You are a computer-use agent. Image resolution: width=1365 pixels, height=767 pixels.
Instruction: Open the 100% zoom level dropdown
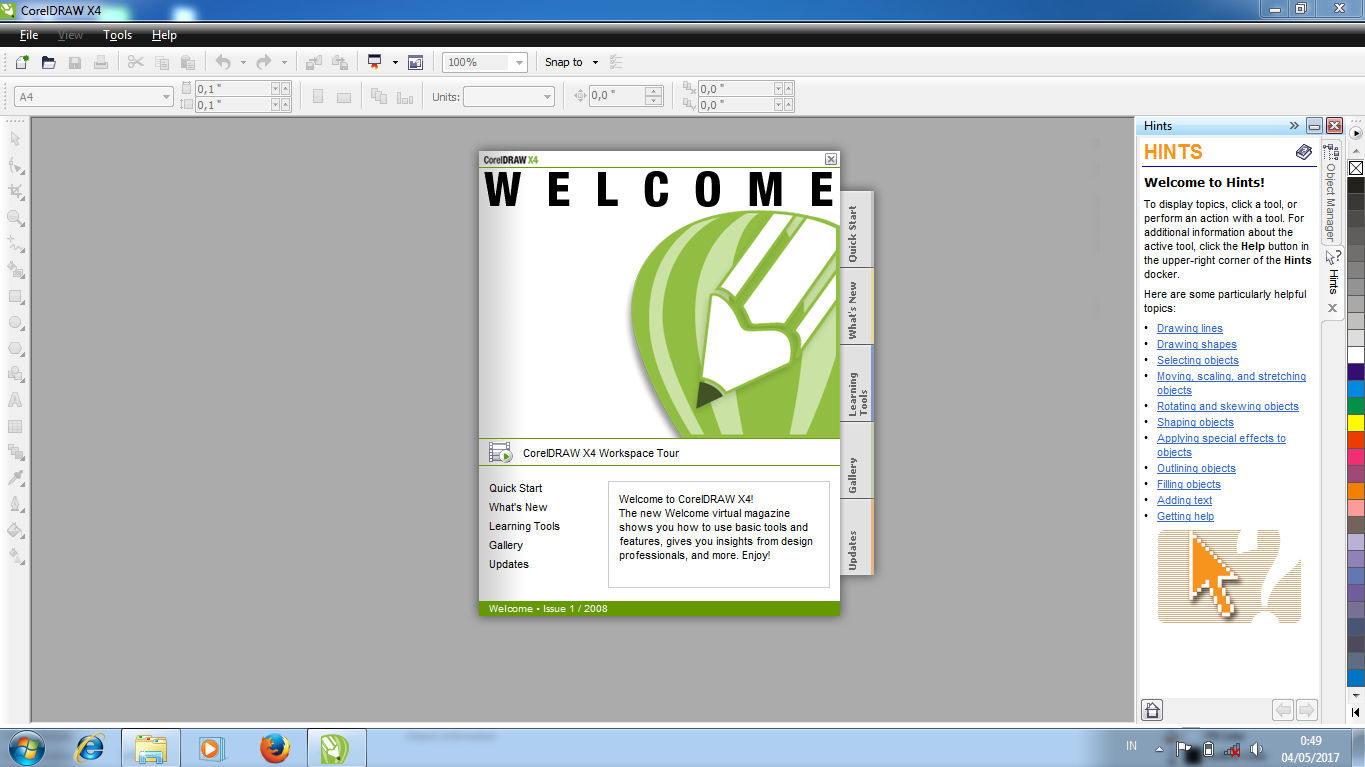tap(519, 62)
